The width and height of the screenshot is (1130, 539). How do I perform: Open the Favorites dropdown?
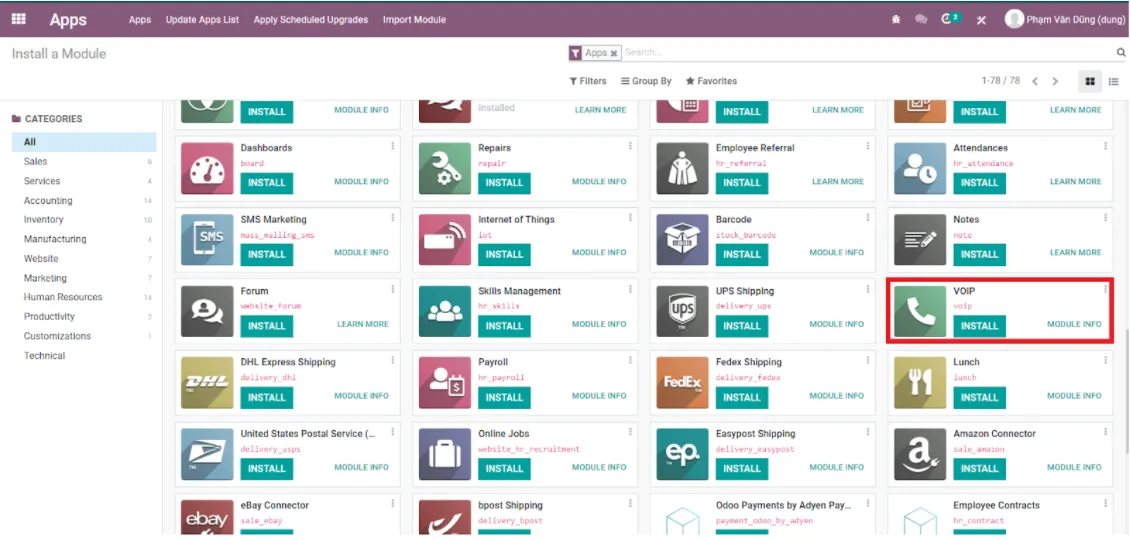711,81
